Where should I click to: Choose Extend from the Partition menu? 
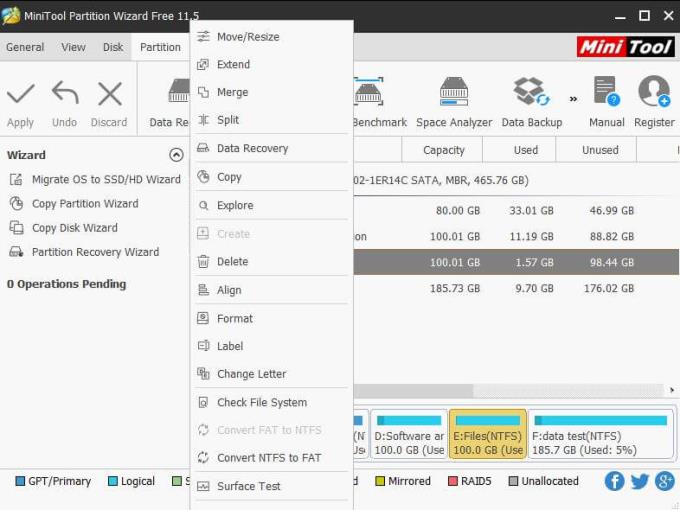point(271,65)
